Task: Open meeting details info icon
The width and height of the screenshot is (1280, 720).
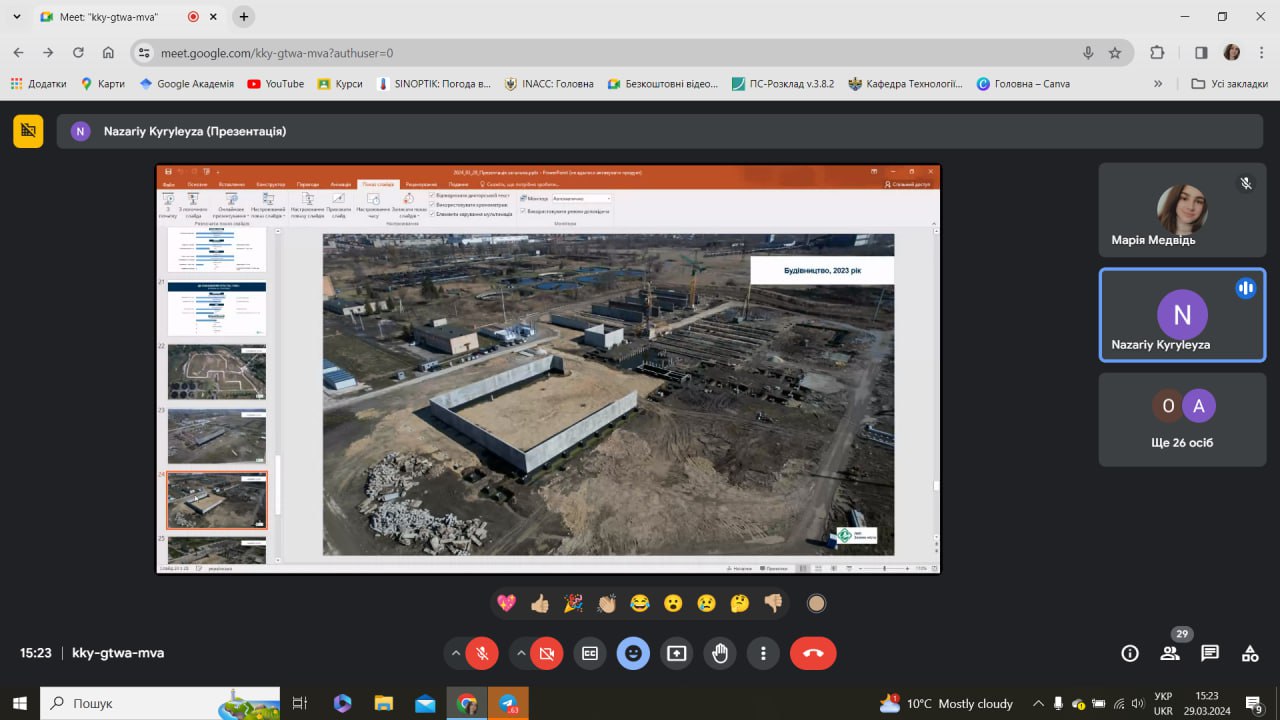Action: 1130,653
